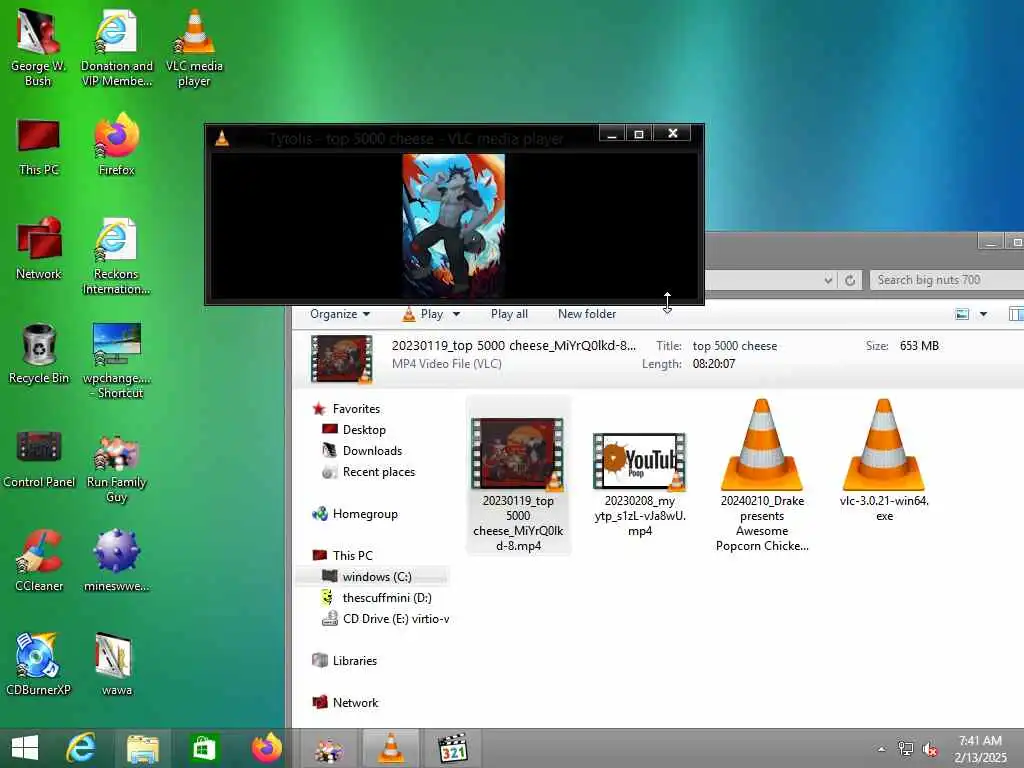Open the Network desktop icon
1024x768 pixels.
tap(39, 248)
